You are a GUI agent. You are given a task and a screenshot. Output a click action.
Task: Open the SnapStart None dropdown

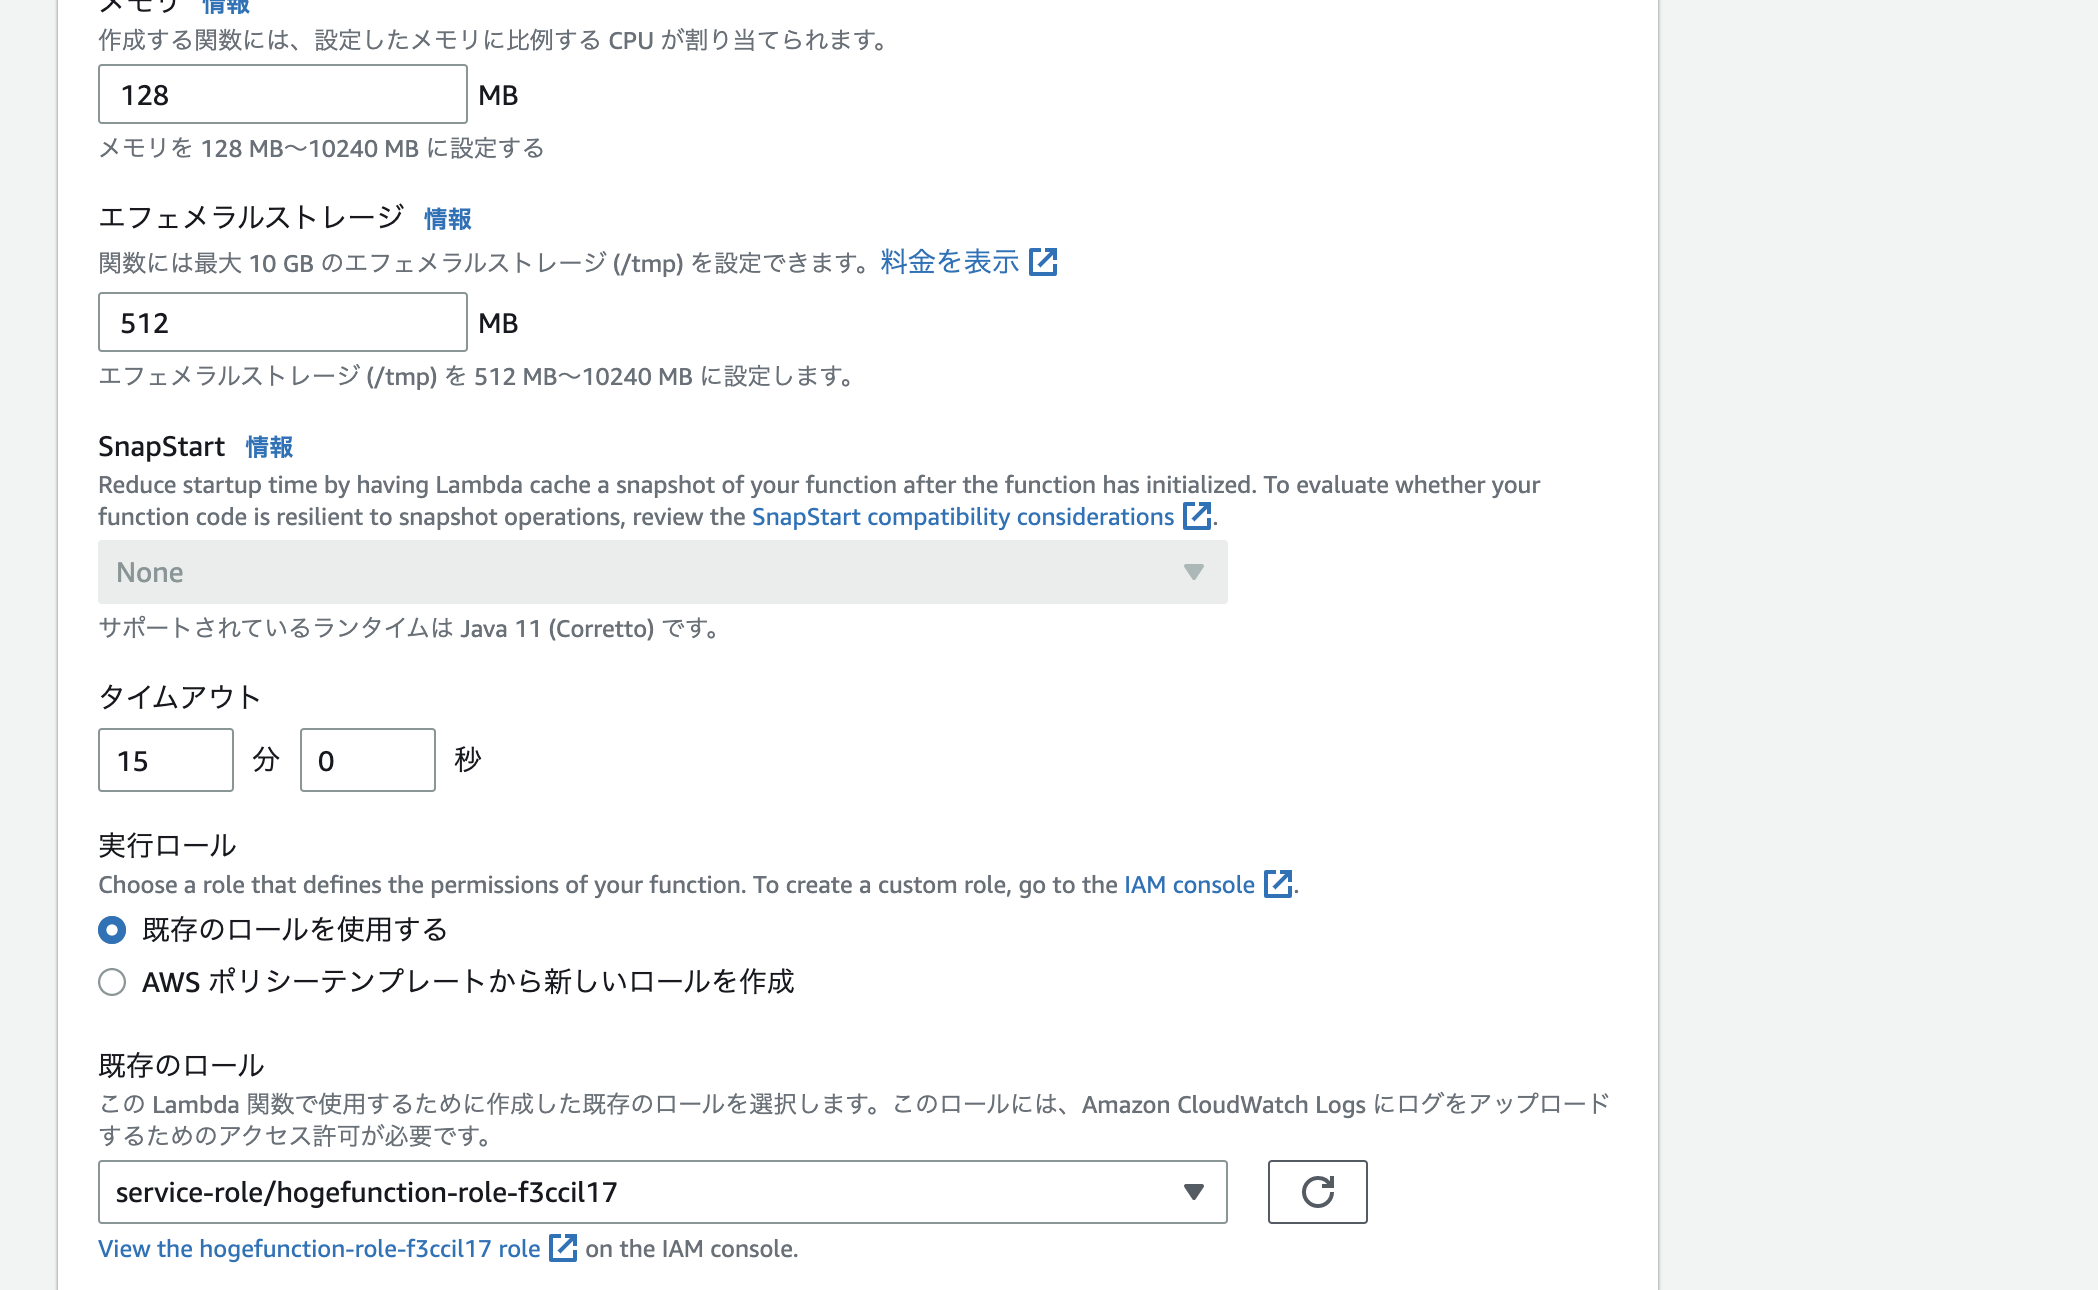coord(660,572)
